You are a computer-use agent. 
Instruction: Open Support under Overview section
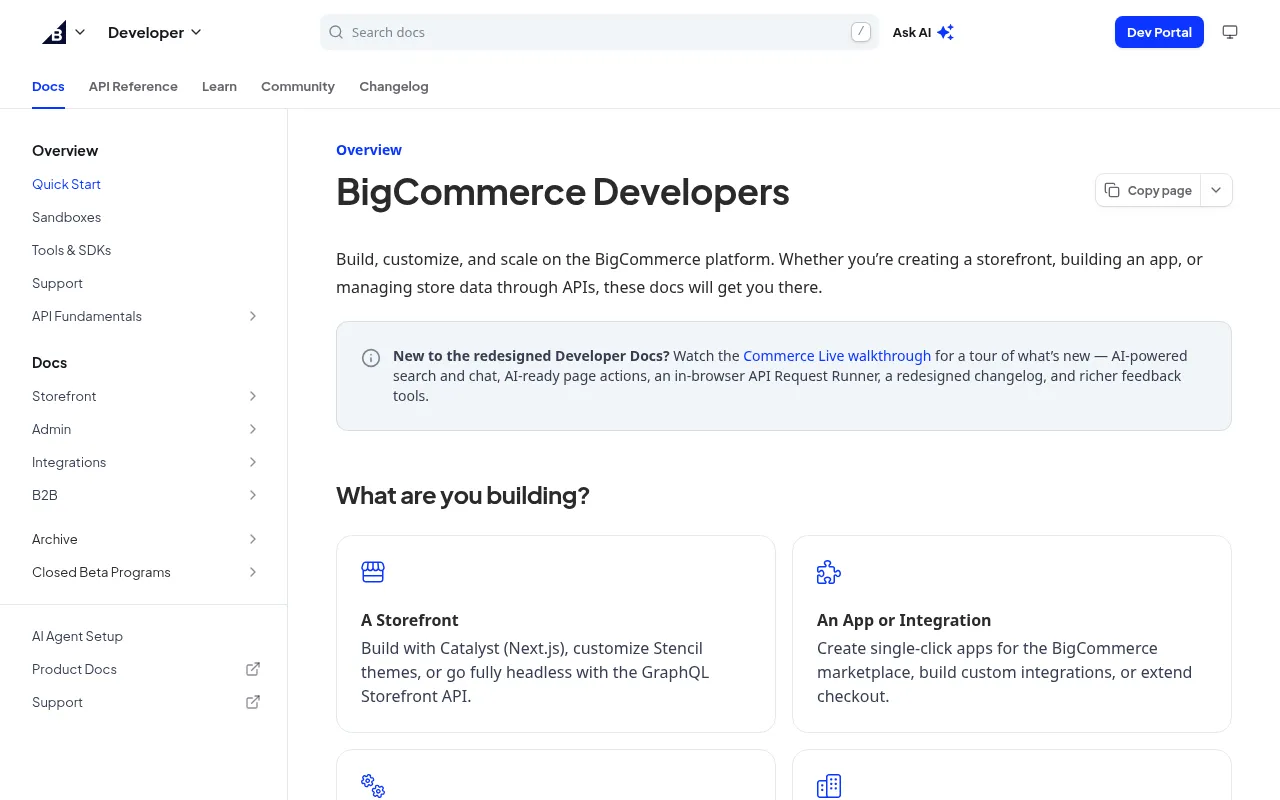click(57, 283)
